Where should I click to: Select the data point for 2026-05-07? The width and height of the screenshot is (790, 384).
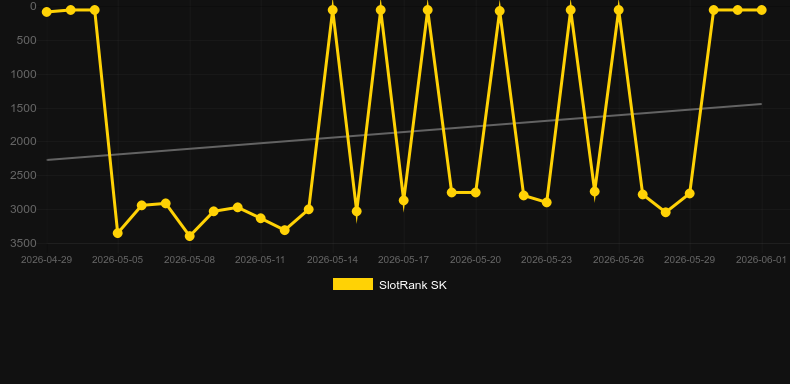click(166, 203)
